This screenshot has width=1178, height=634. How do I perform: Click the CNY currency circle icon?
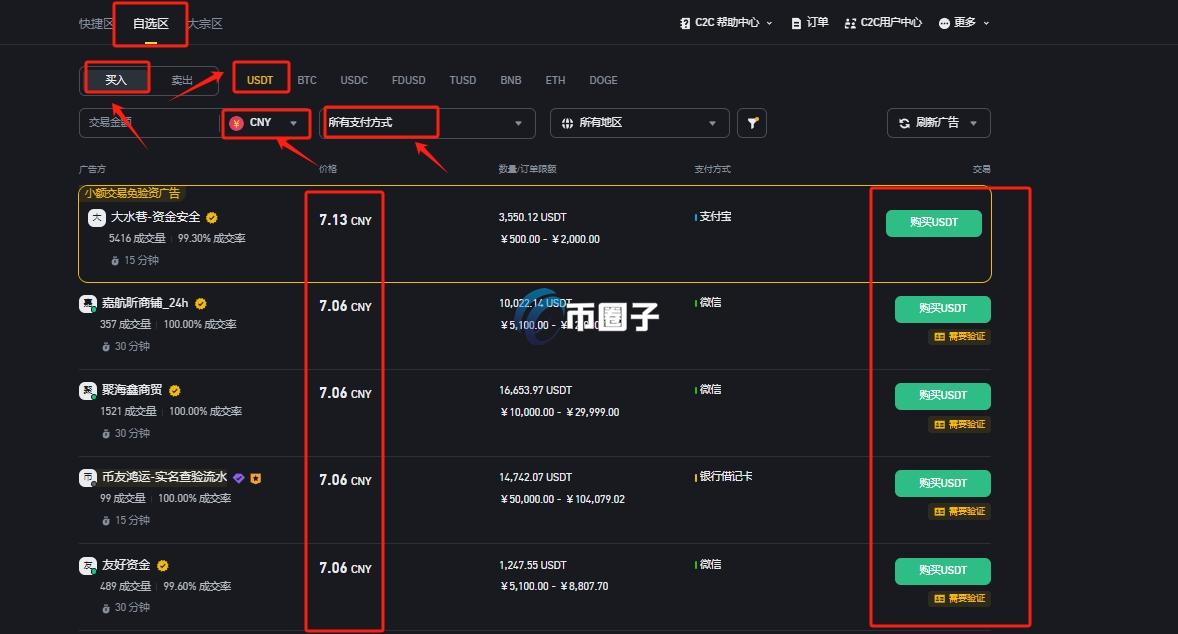[x=236, y=122]
